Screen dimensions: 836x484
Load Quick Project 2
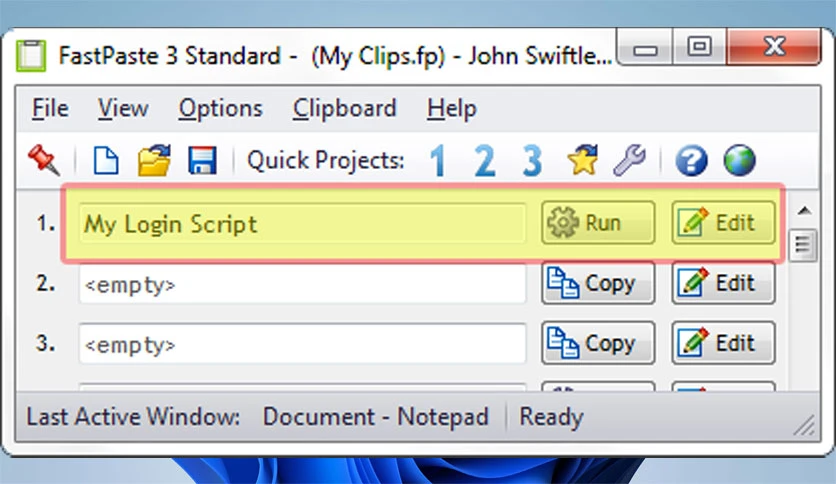click(x=485, y=160)
